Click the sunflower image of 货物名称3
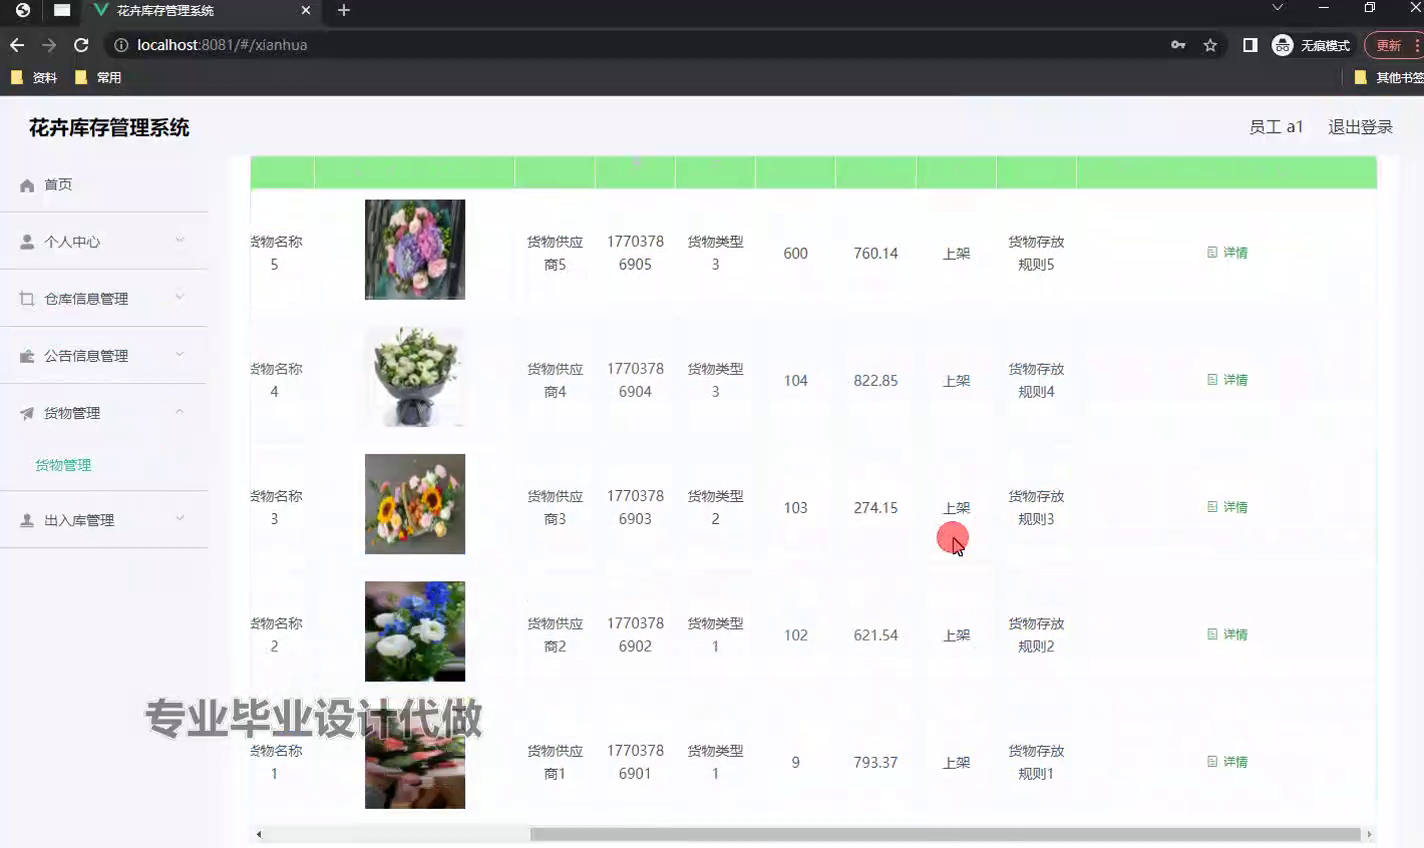Image resolution: width=1424 pixels, height=848 pixels. (415, 504)
